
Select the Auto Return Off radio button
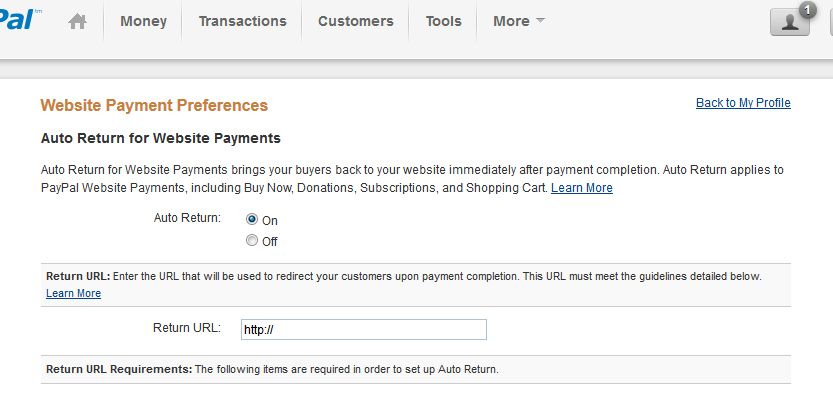252,241
